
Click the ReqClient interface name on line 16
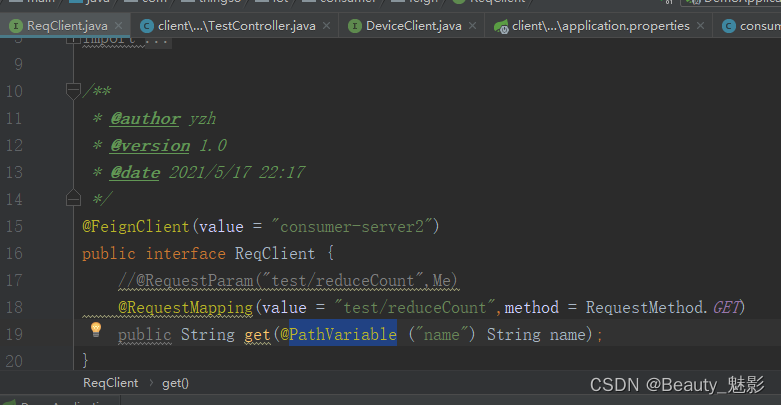point(275,254)
